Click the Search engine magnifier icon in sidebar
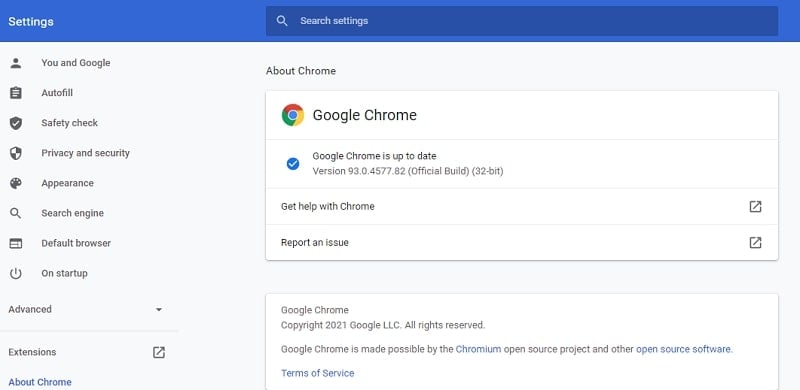Screen dimensions: 800x390 16,213
